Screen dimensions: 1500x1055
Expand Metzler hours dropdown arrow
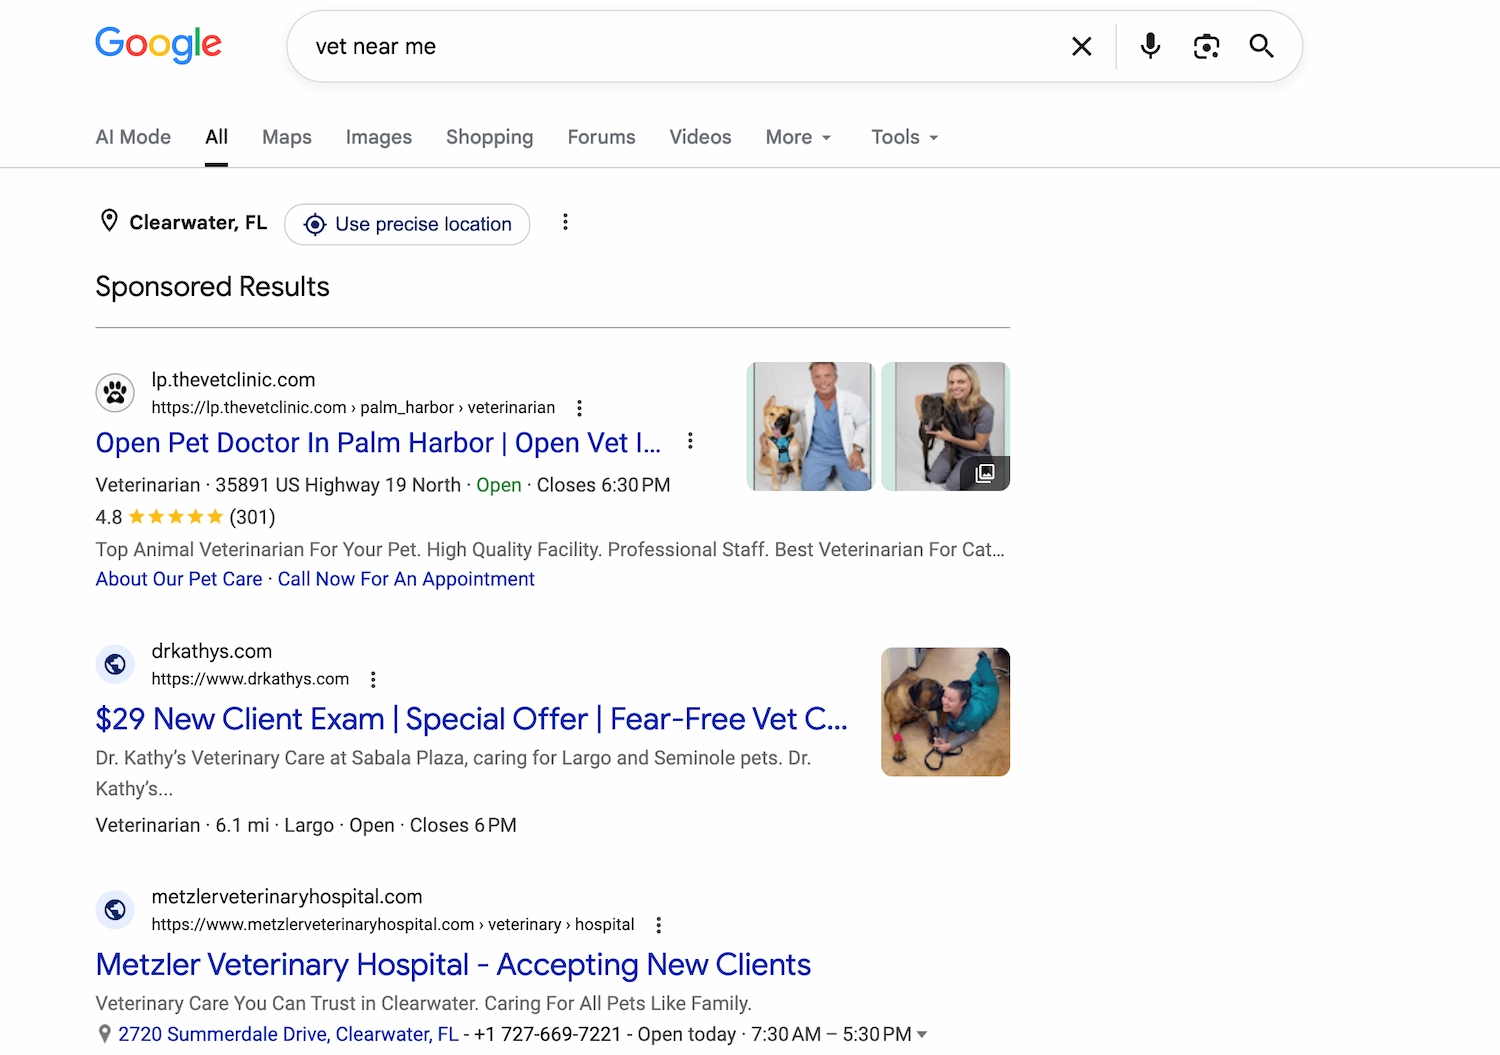click(x=922, y=1034)
